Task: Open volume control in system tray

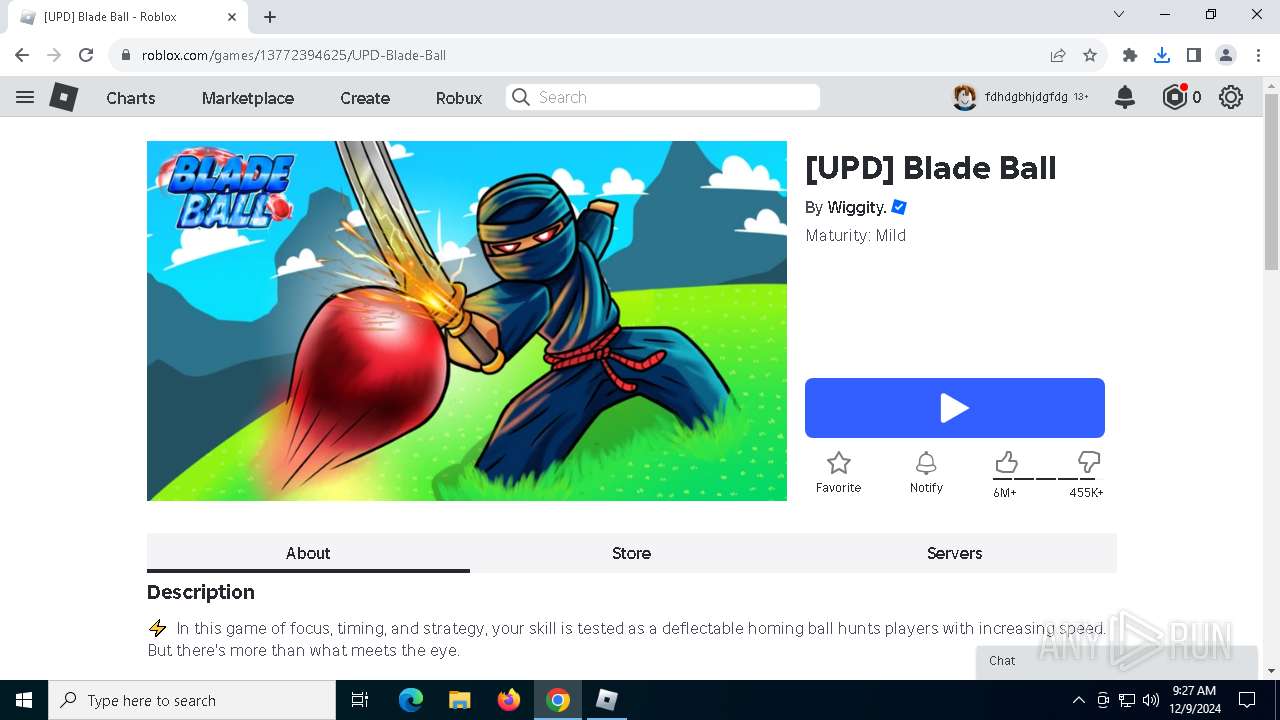Action: [1151, 700]
